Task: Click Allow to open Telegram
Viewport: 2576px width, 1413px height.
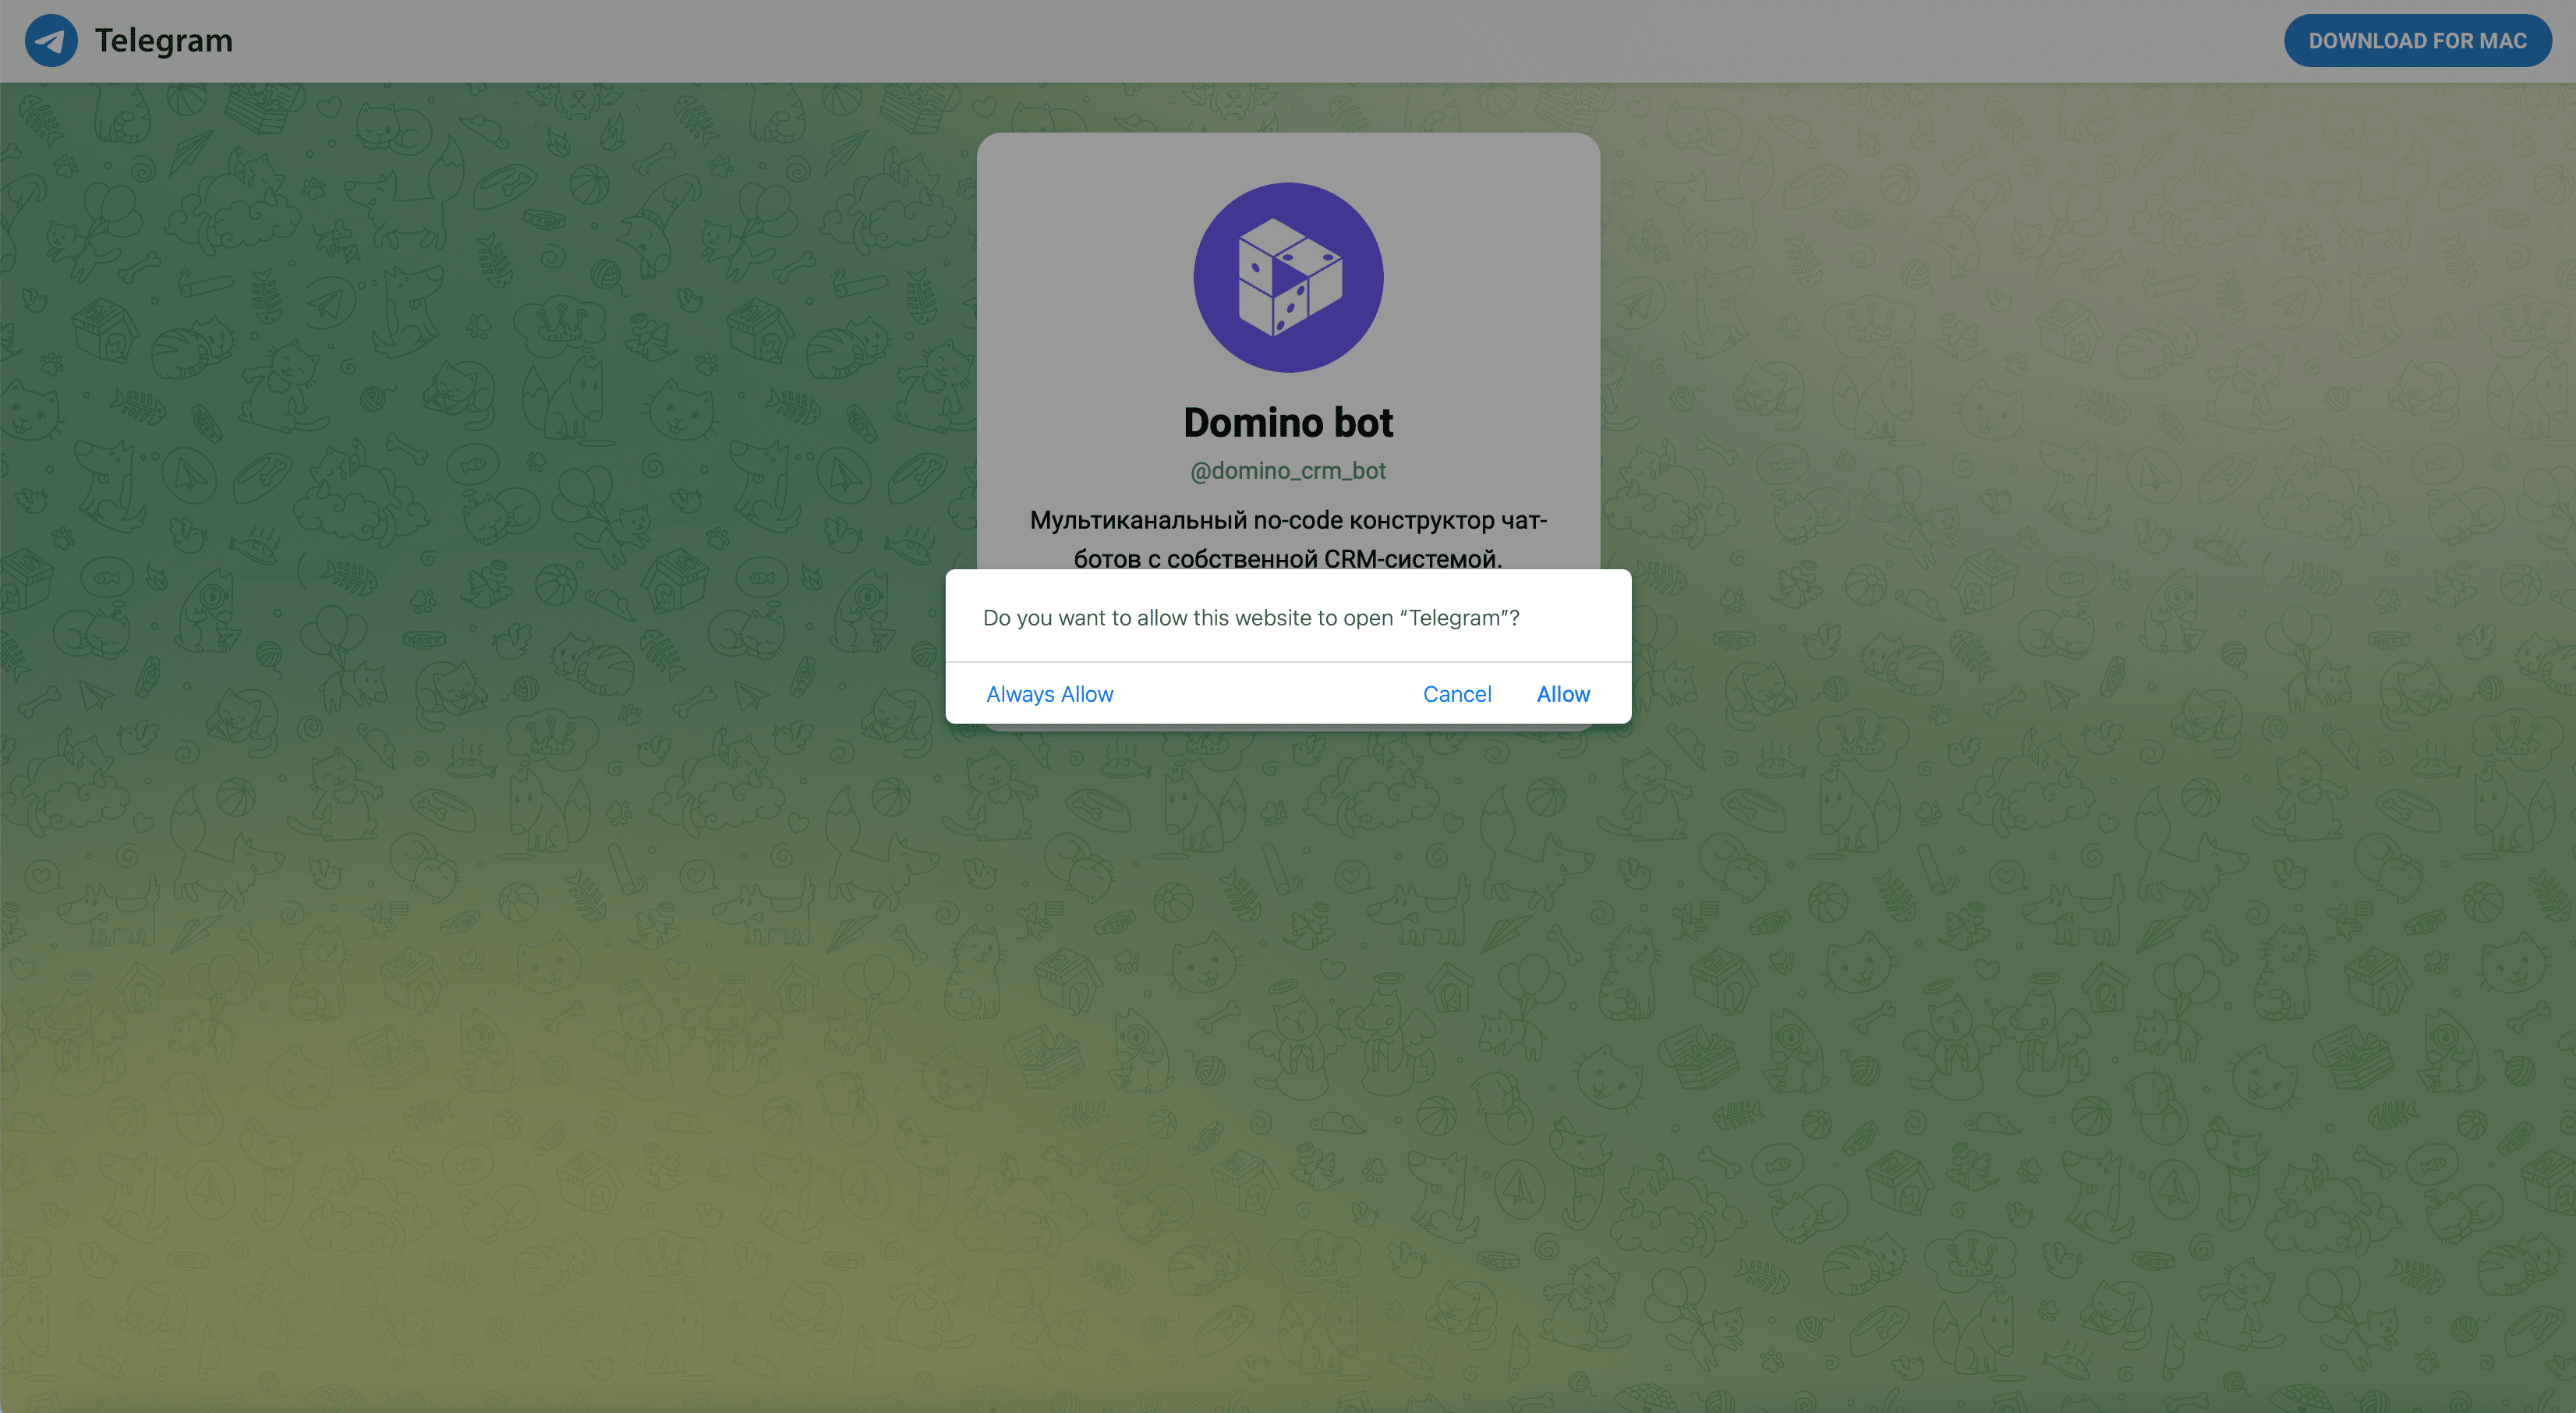Action: click(1563, 694)
